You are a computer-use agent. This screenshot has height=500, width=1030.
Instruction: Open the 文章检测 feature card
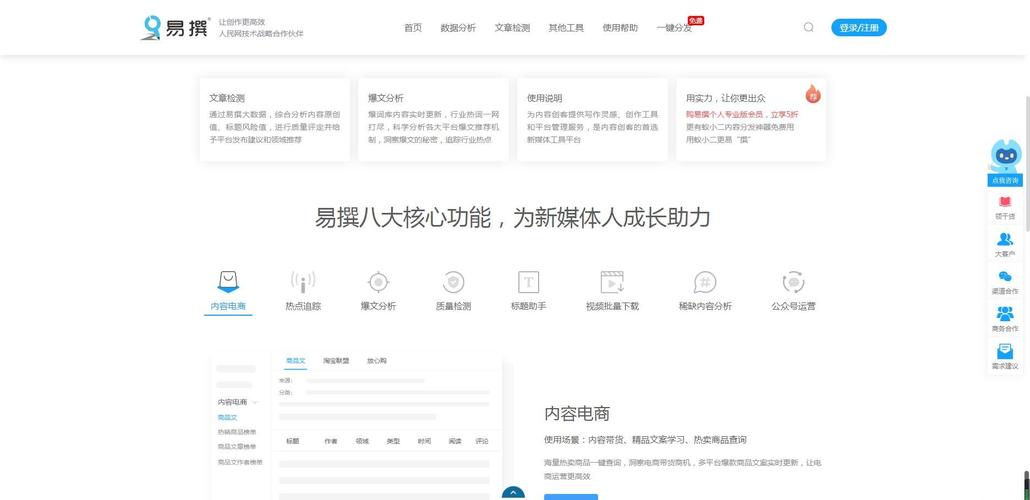click(x=275, y=119)
